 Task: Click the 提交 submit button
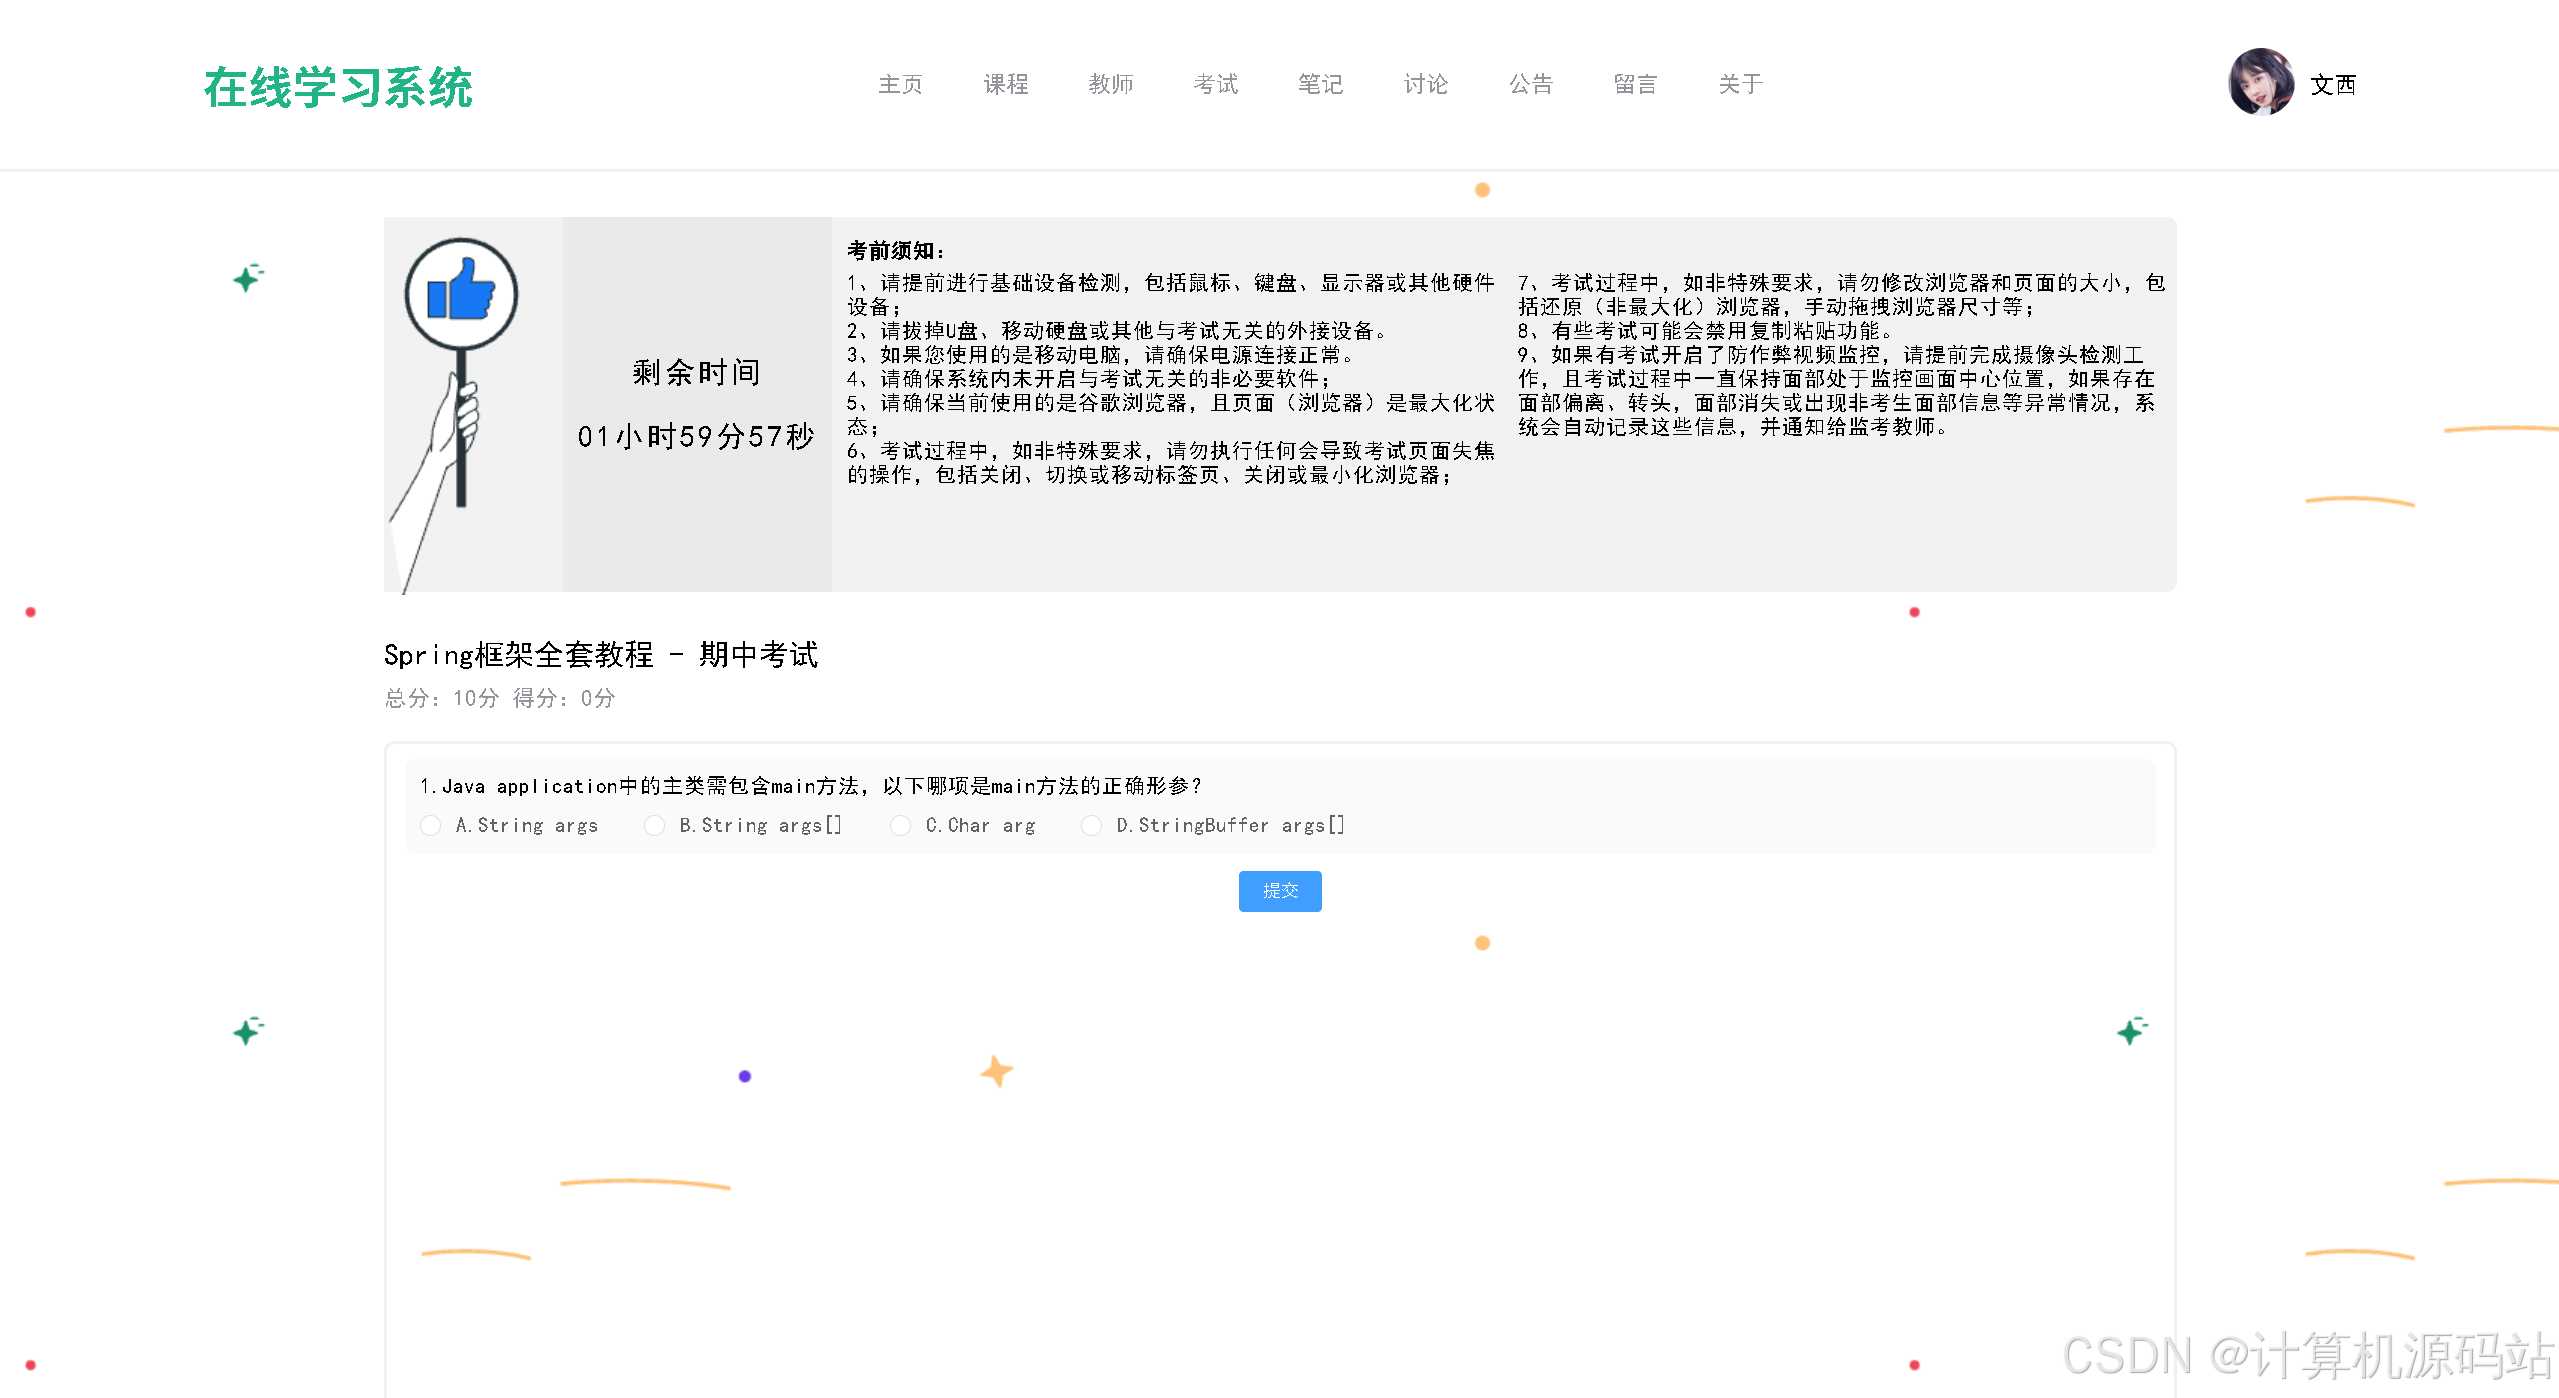point(1279,891)
